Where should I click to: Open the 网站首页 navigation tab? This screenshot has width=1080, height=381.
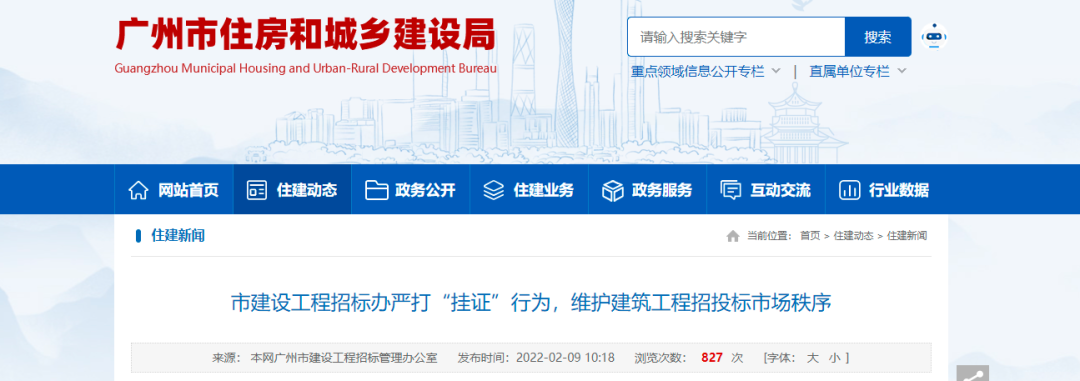point(174,189)
